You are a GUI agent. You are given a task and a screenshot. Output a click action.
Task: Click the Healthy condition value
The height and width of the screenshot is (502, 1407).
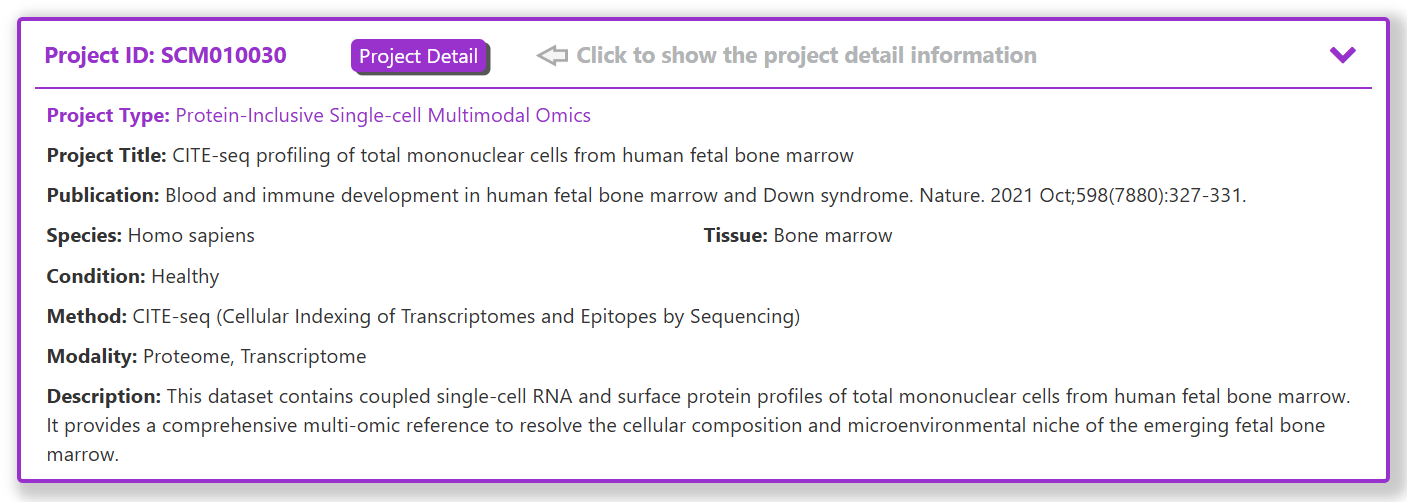pos(185,276)
